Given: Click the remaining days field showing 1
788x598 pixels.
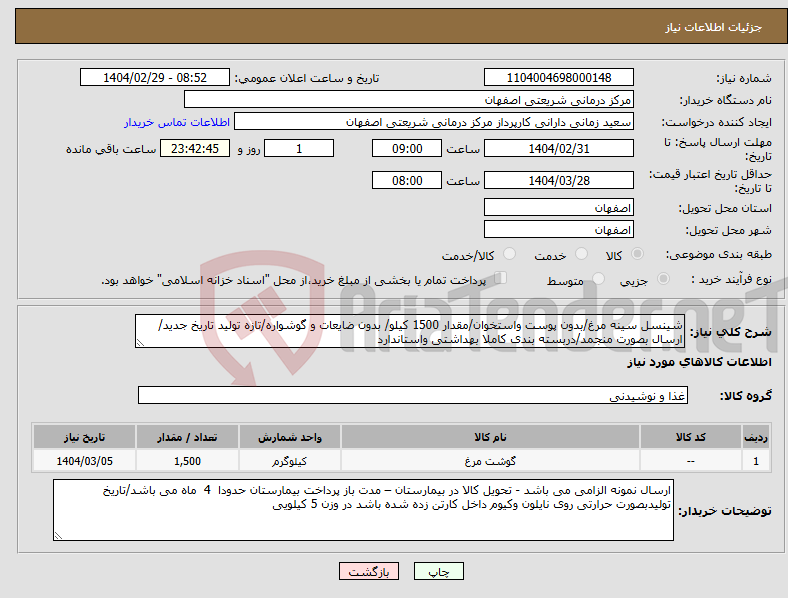Looking at the screenshot, I should click(x=299, y=148).
